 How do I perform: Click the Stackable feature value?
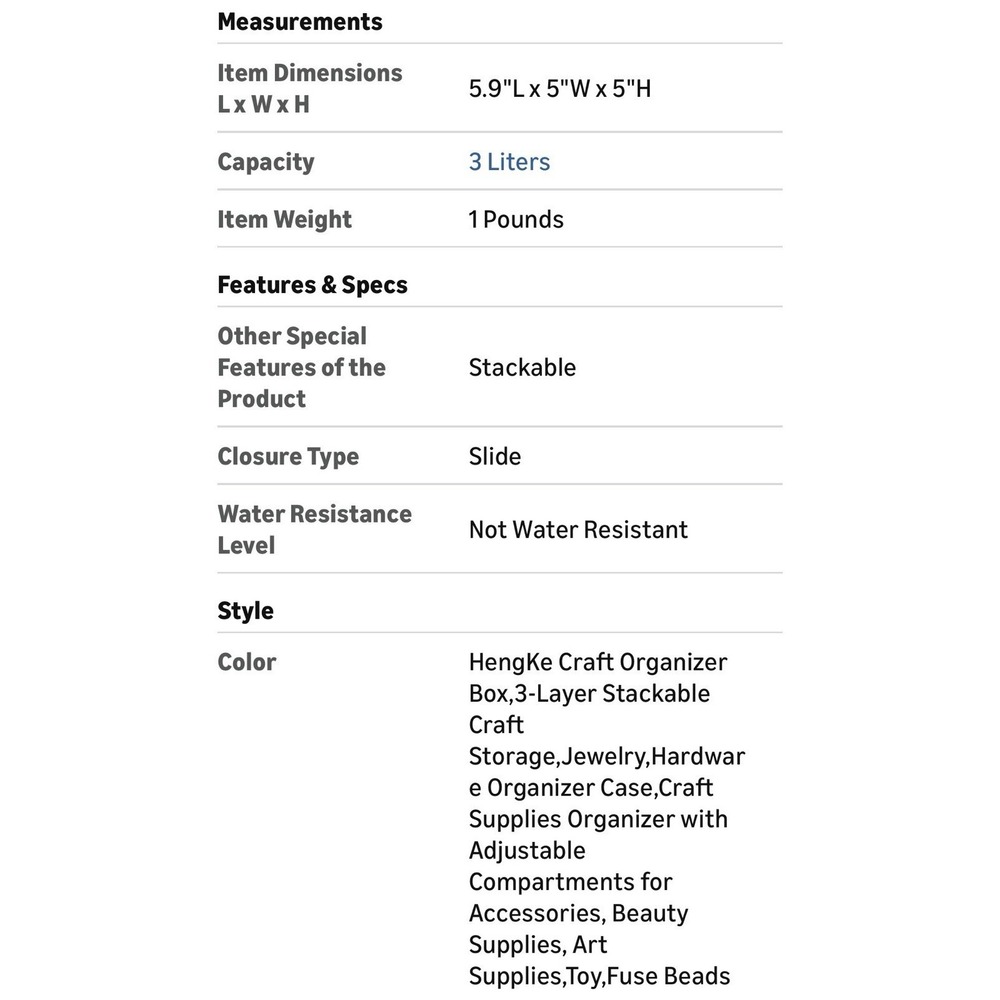(522, 367)
